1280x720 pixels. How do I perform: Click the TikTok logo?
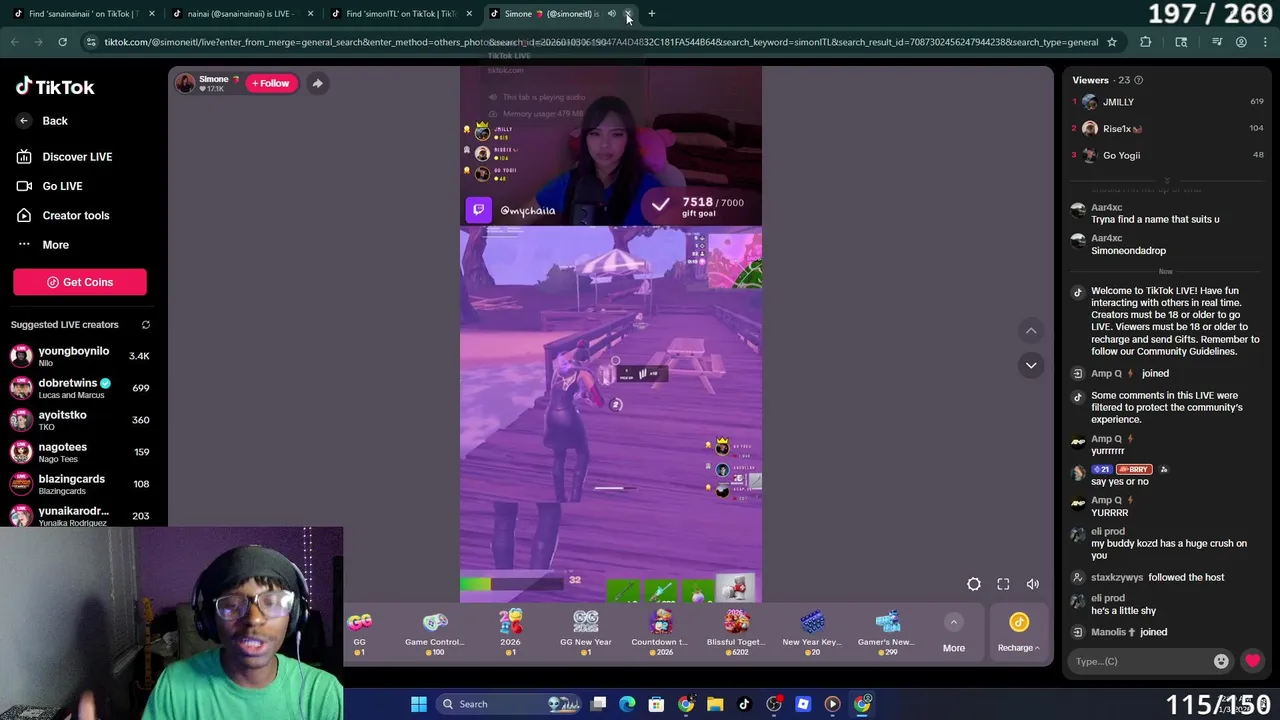[55, 87]
